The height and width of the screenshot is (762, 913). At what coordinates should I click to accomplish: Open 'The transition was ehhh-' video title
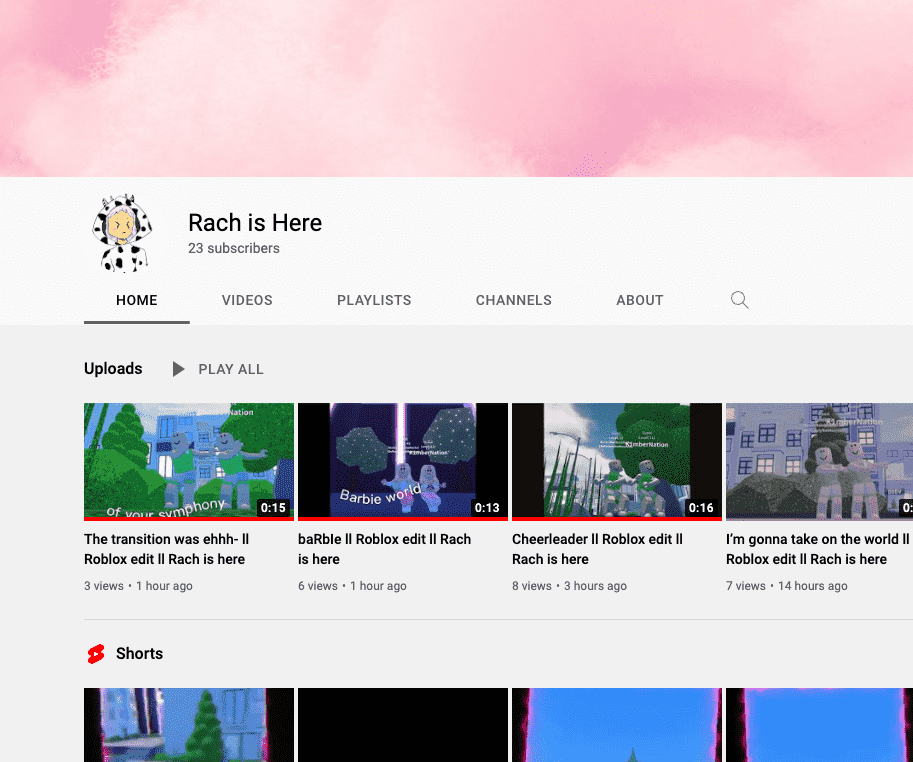[167, 549]
